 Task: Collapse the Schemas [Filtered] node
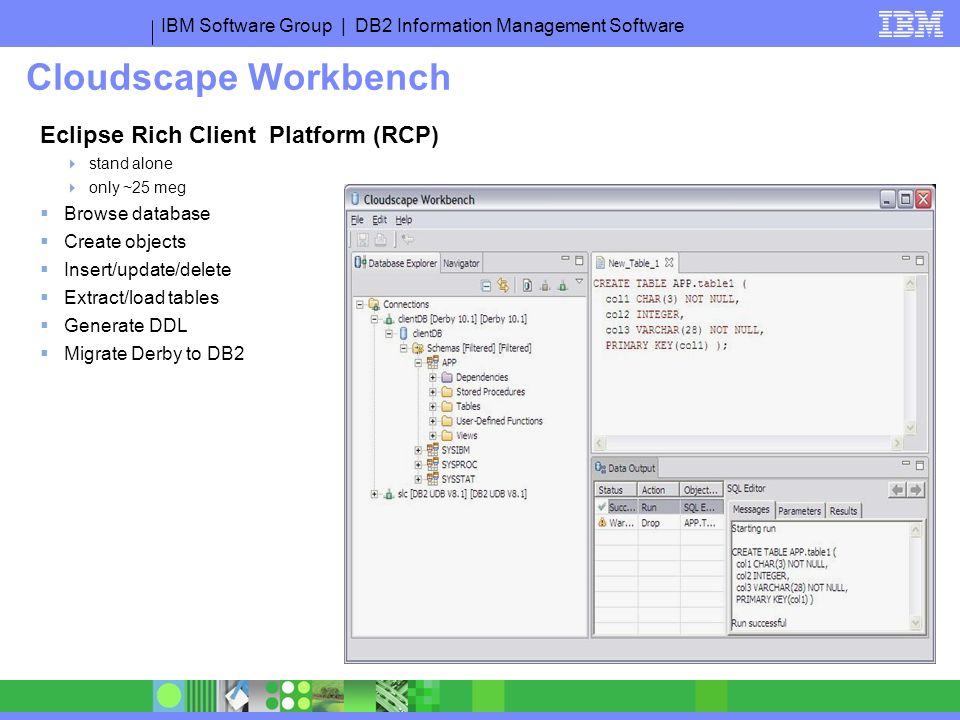[403, 348]
